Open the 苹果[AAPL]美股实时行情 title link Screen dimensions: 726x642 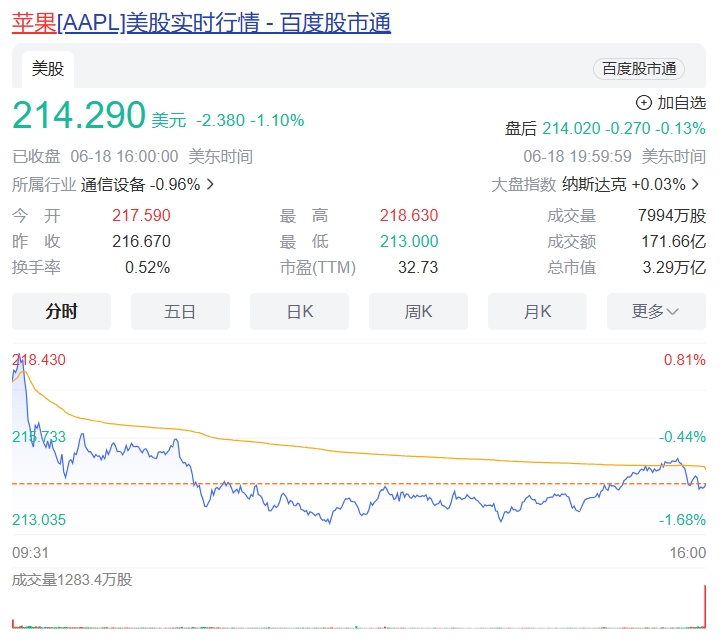pyautogui.click(x=201, y=23)
